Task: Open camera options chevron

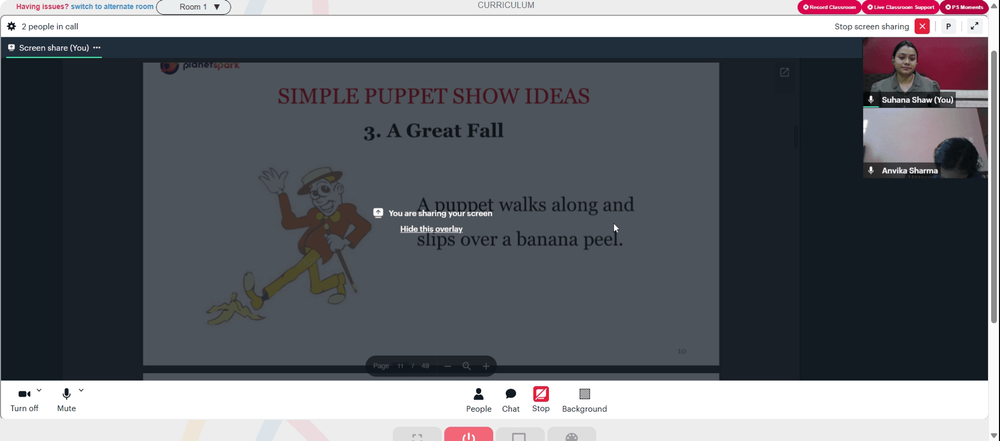Action: coord(39,390)
